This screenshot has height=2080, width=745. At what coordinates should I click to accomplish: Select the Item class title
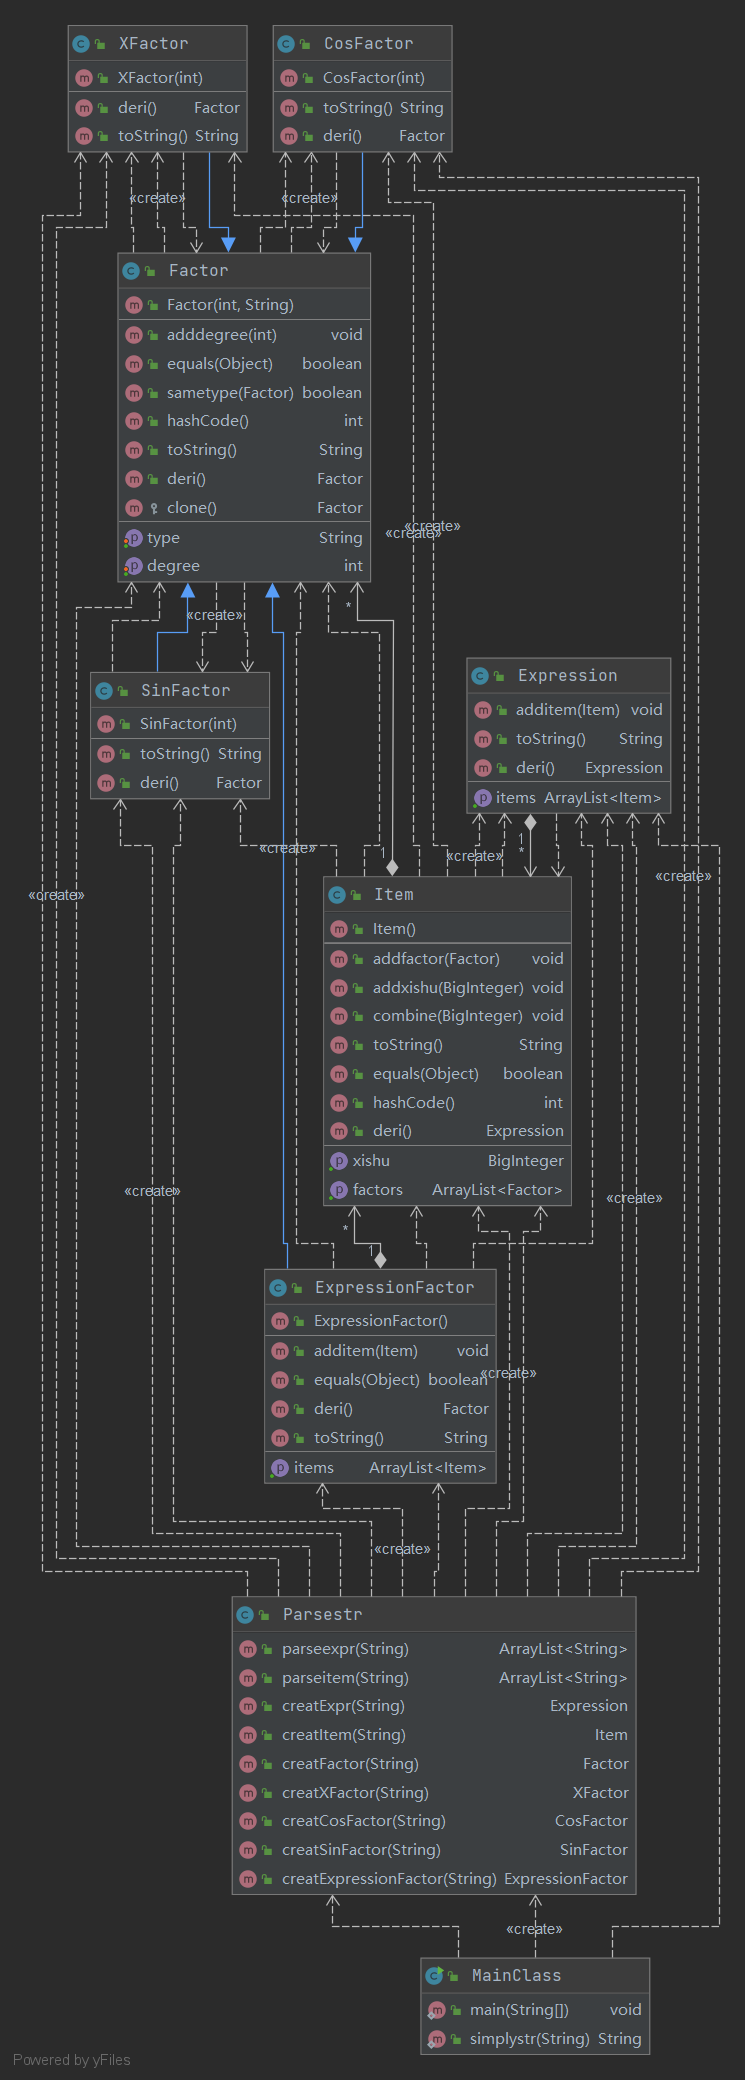(x=394, y=895)
